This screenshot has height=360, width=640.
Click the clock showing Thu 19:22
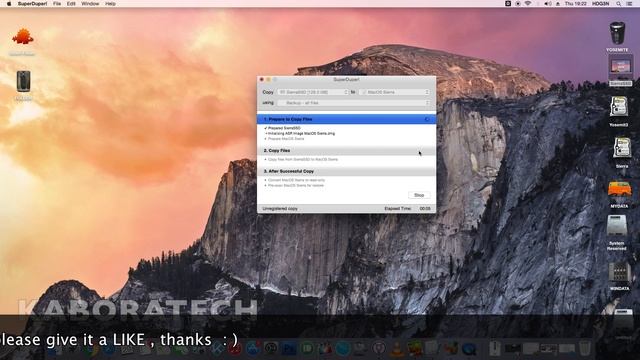(x=576, y=4)
